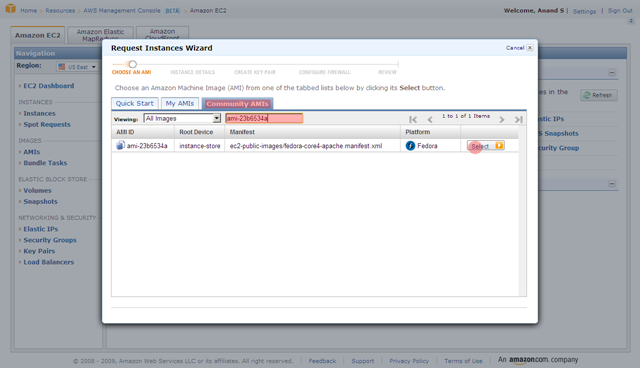The image size is (640, 368).
Task: Open the US East region dropdown
Action: (x=77, y=67)
